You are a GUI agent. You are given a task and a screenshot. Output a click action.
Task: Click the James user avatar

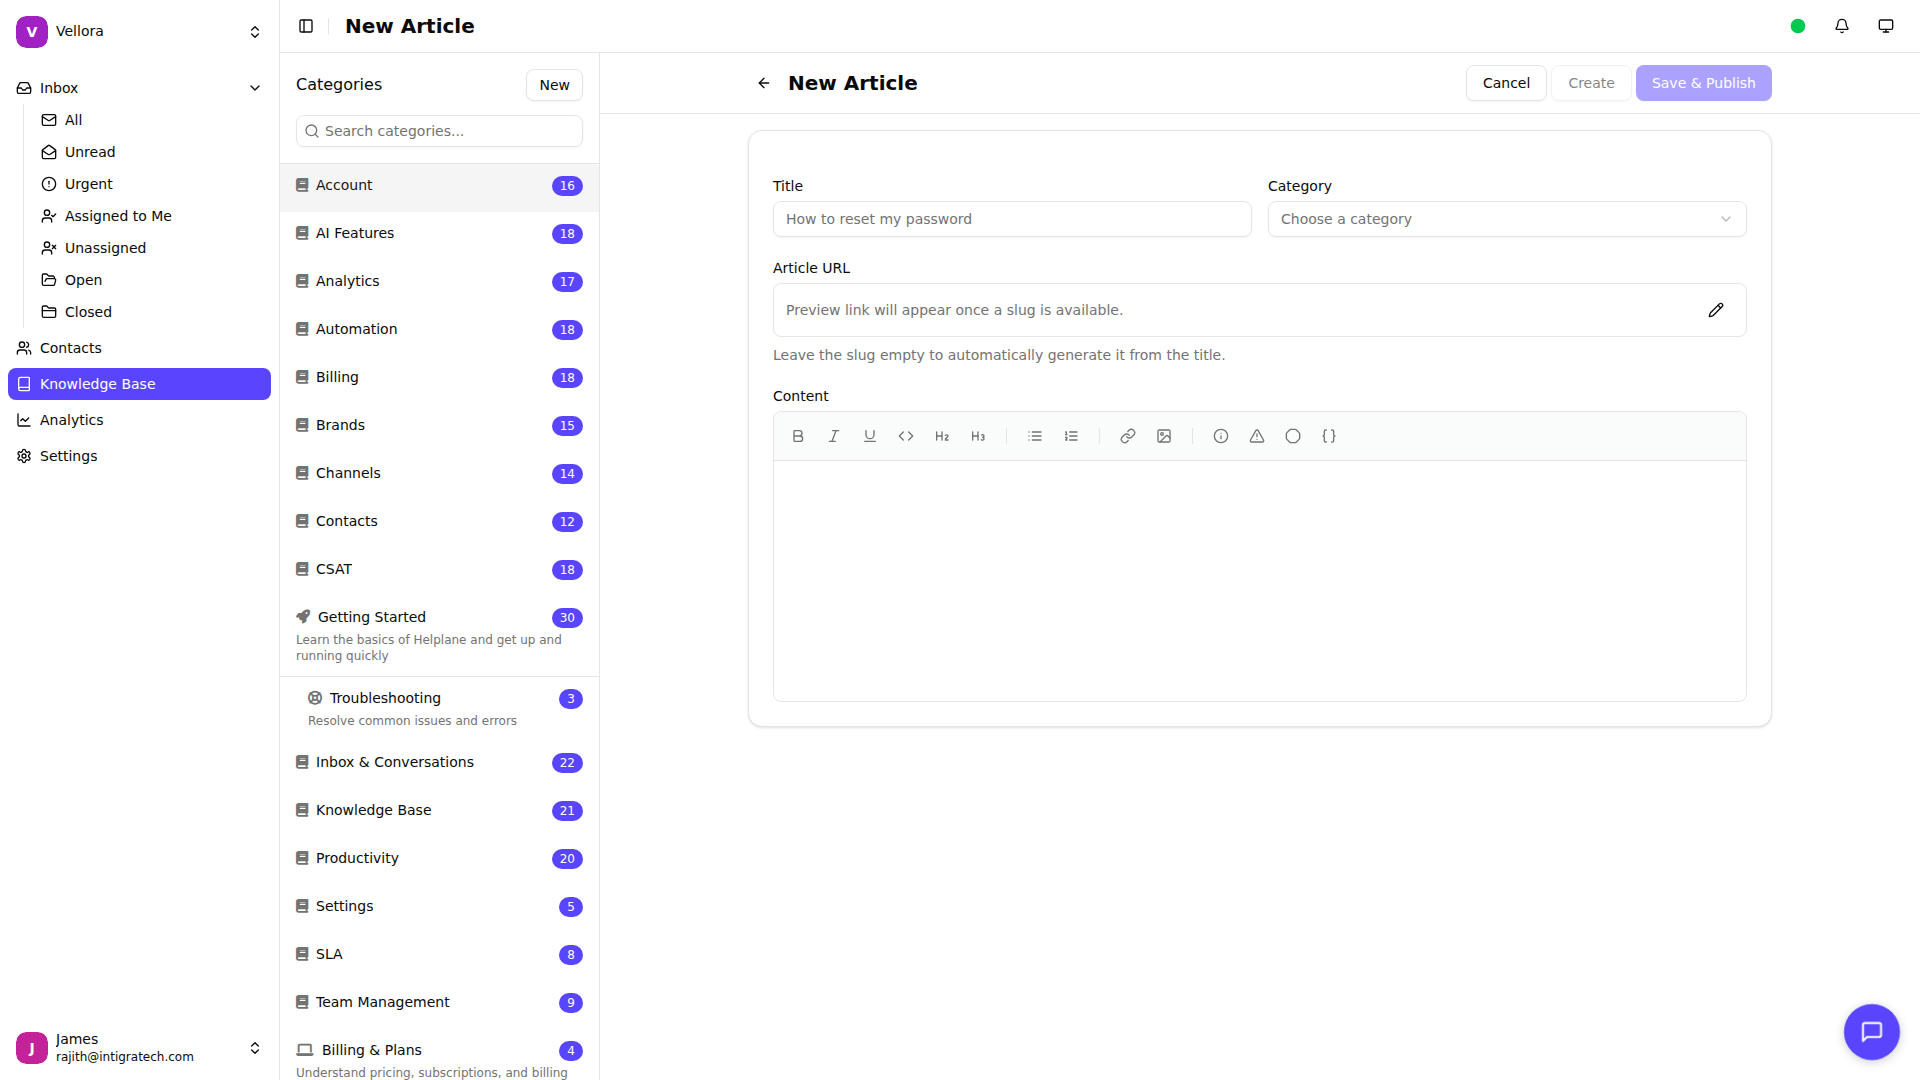(32, 1048)
